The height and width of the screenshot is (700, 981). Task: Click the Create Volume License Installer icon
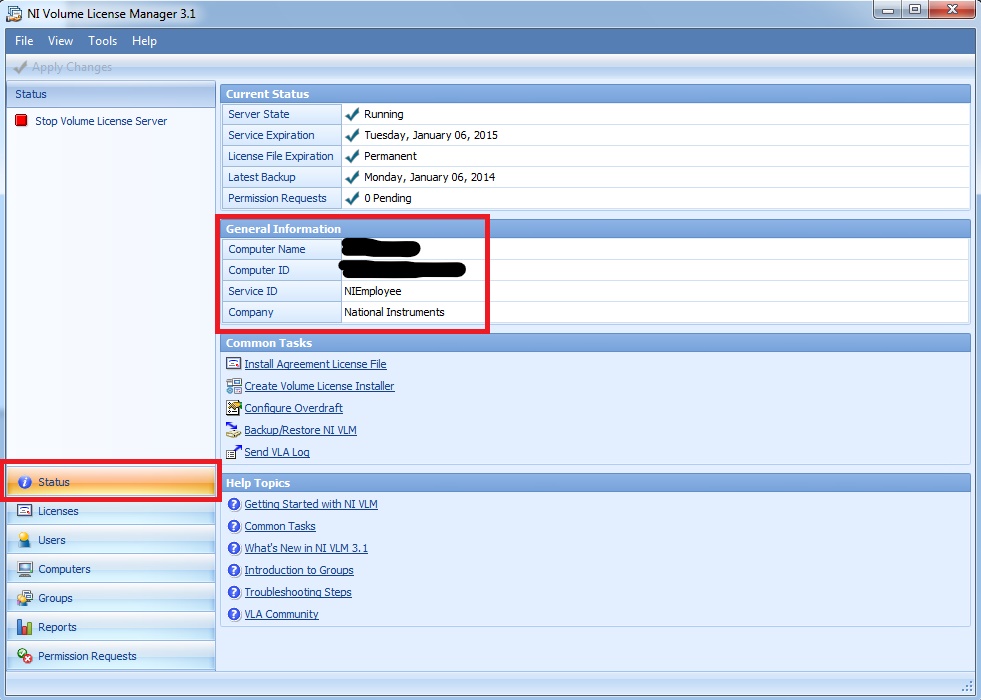(x=233, y=385)
